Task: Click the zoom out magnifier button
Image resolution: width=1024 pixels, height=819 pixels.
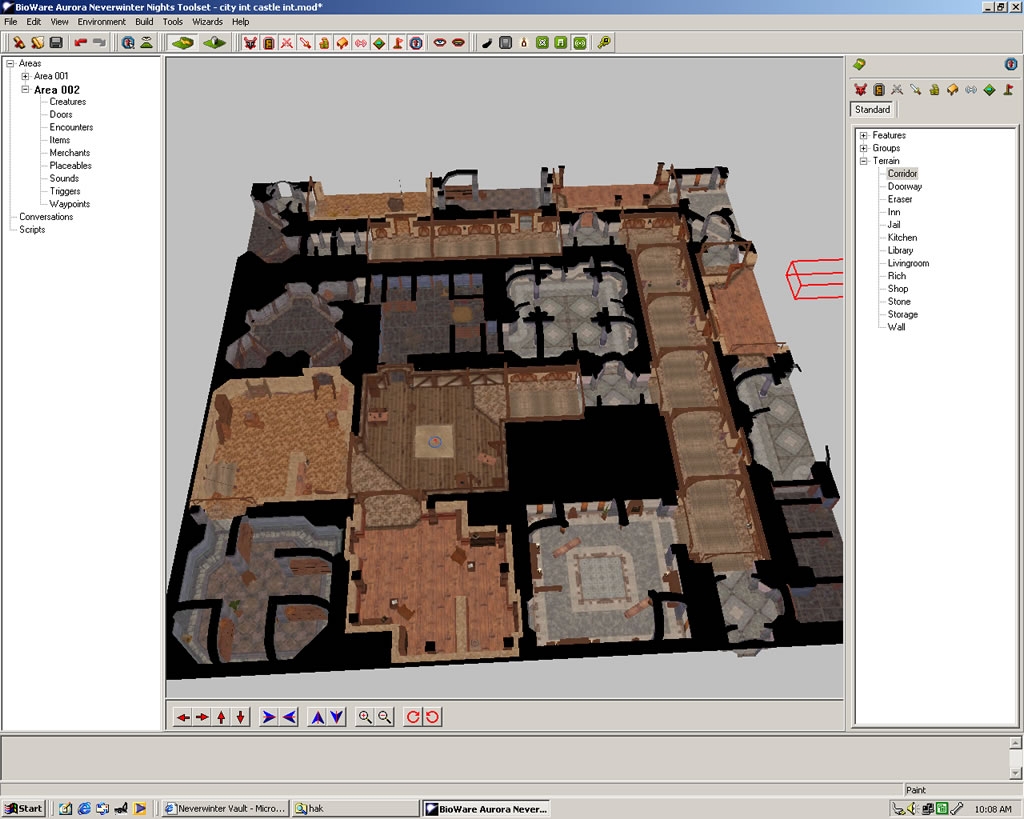Action: point(385,717)
